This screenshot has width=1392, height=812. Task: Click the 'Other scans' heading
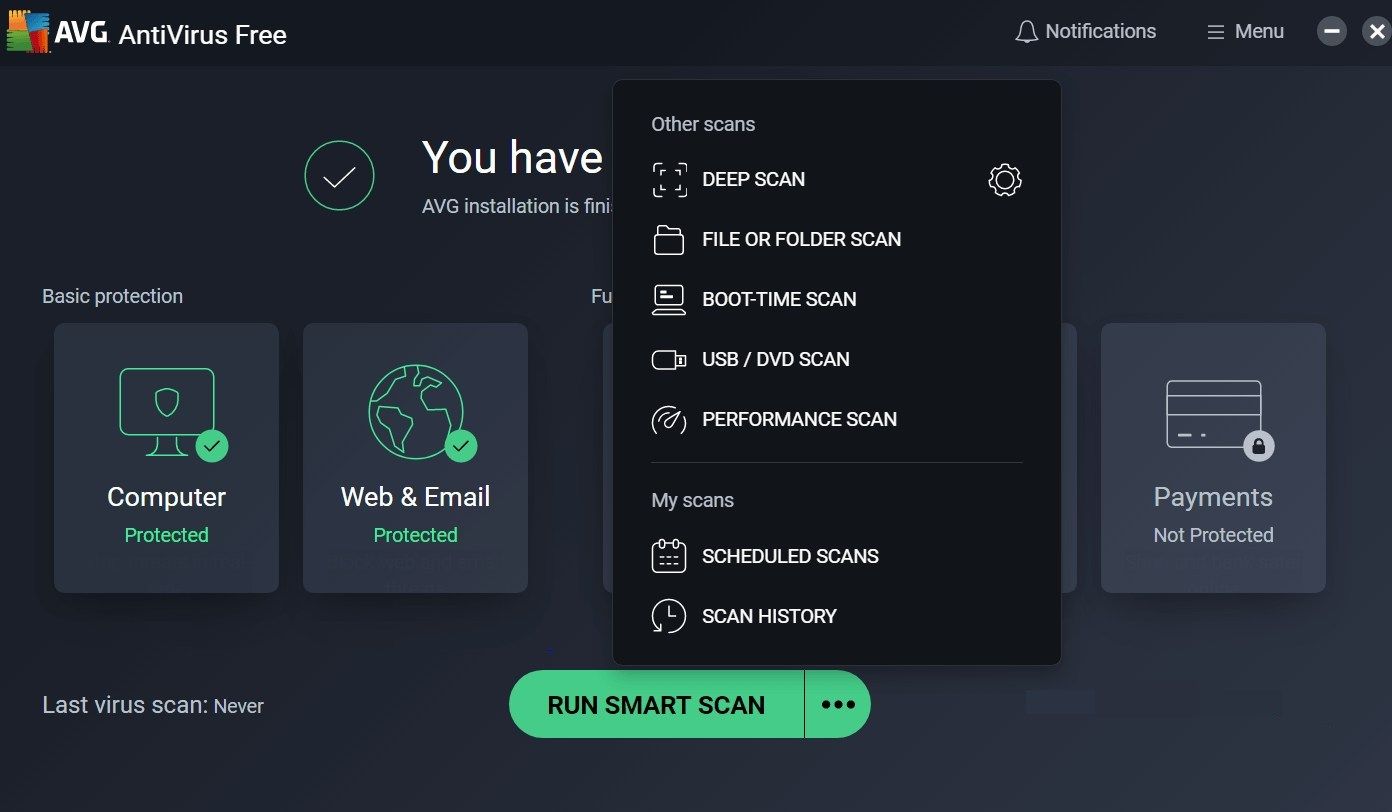coord(704,125)
